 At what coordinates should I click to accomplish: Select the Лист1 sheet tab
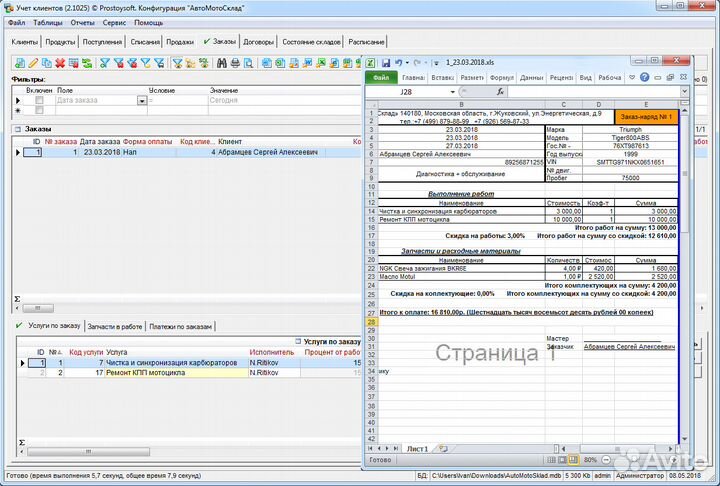(416, 448)
